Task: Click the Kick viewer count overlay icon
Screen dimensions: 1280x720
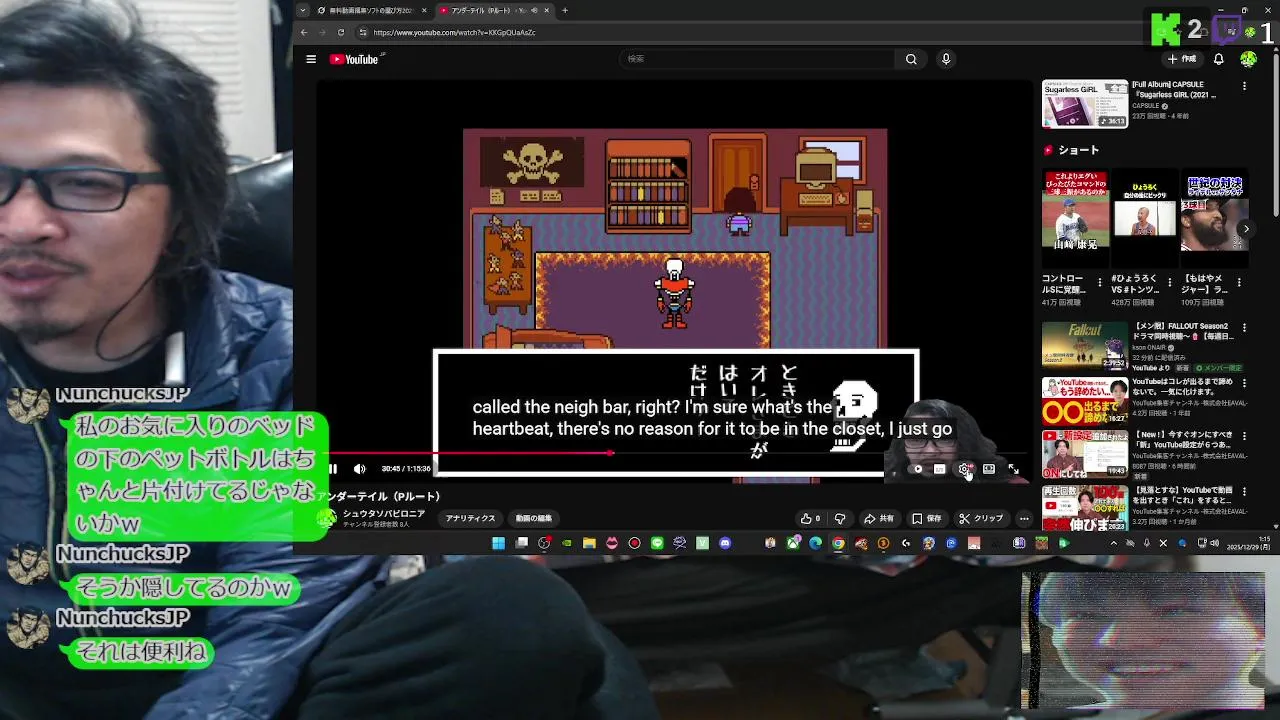Action: pyautogui.click(x=1165, y=29)
